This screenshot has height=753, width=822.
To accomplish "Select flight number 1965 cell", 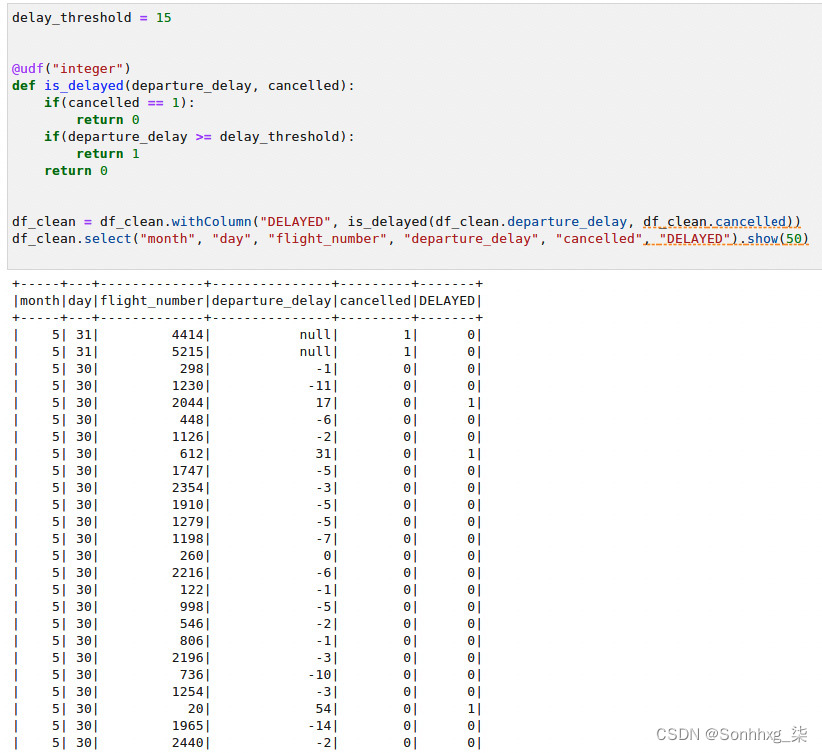I will pos(188,726).
